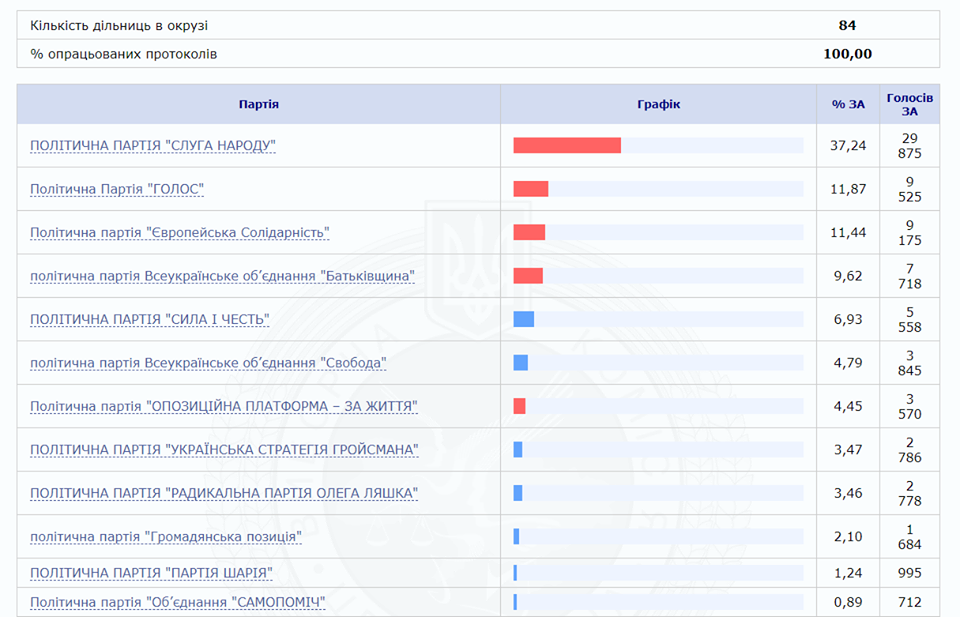Open the "СЛУГА НАРОДУ" party link
Image resolution: width=960 pixels, height=617 pixels.
coord(152,146)
